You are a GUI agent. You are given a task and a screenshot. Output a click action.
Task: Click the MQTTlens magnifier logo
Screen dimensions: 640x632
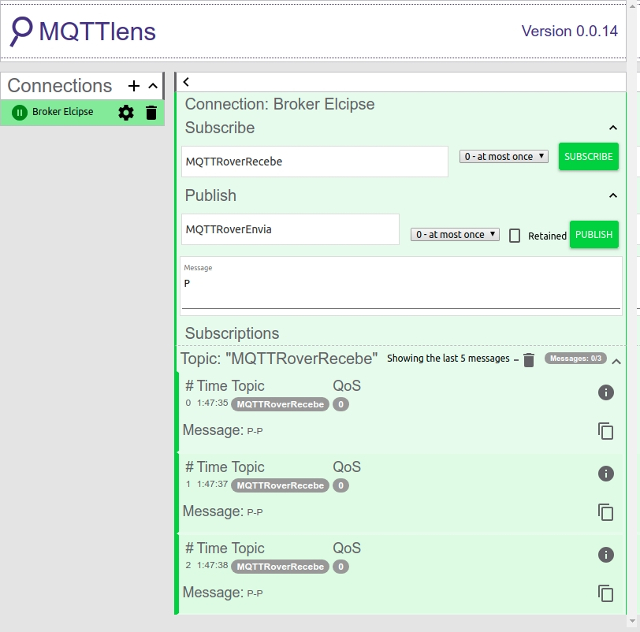click(x=21, y=31)
